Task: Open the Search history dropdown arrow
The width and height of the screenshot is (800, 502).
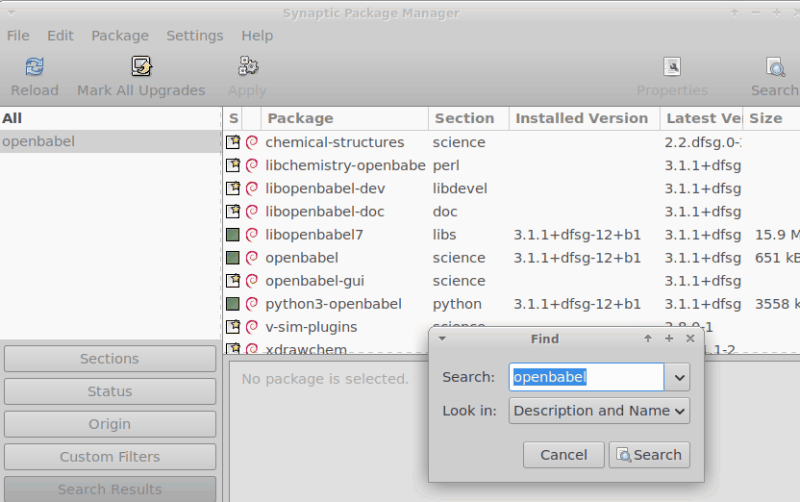Action: point(680,377)
